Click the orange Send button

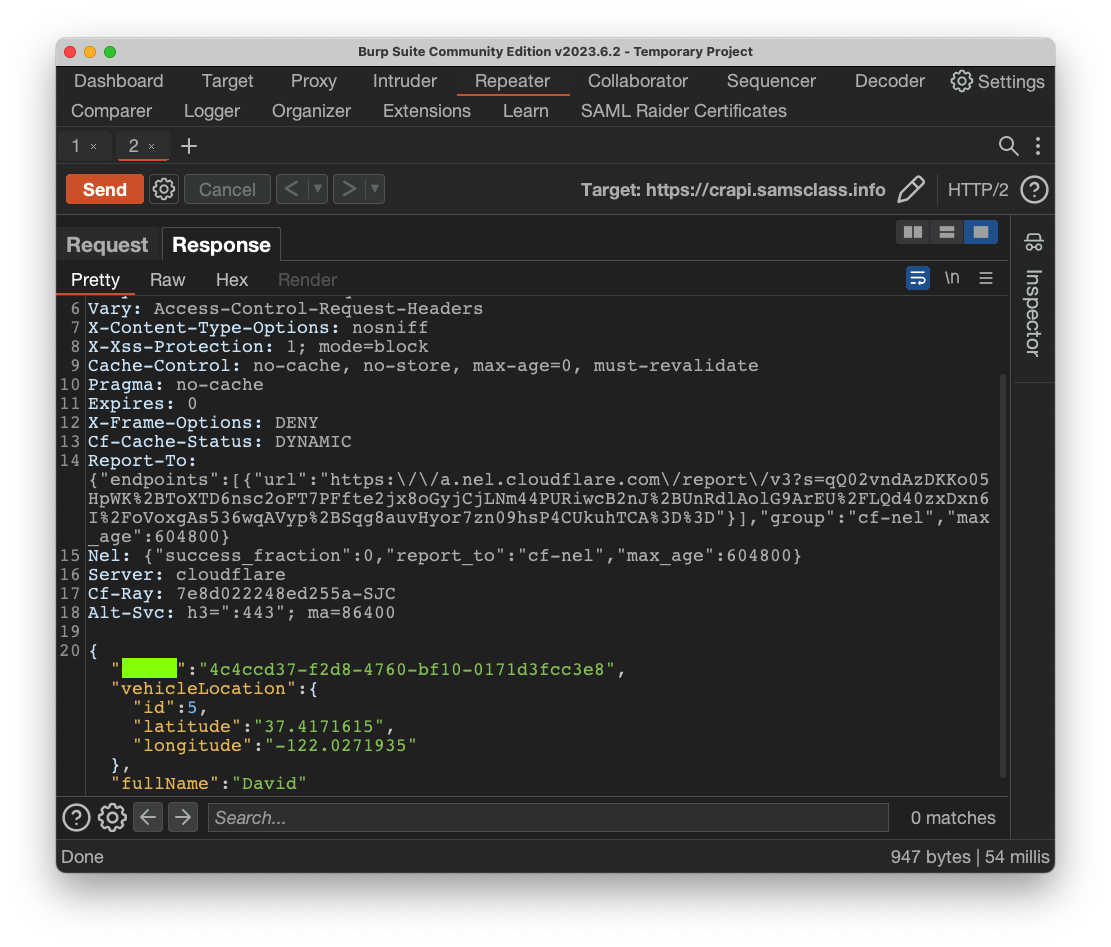click(105, 189)
